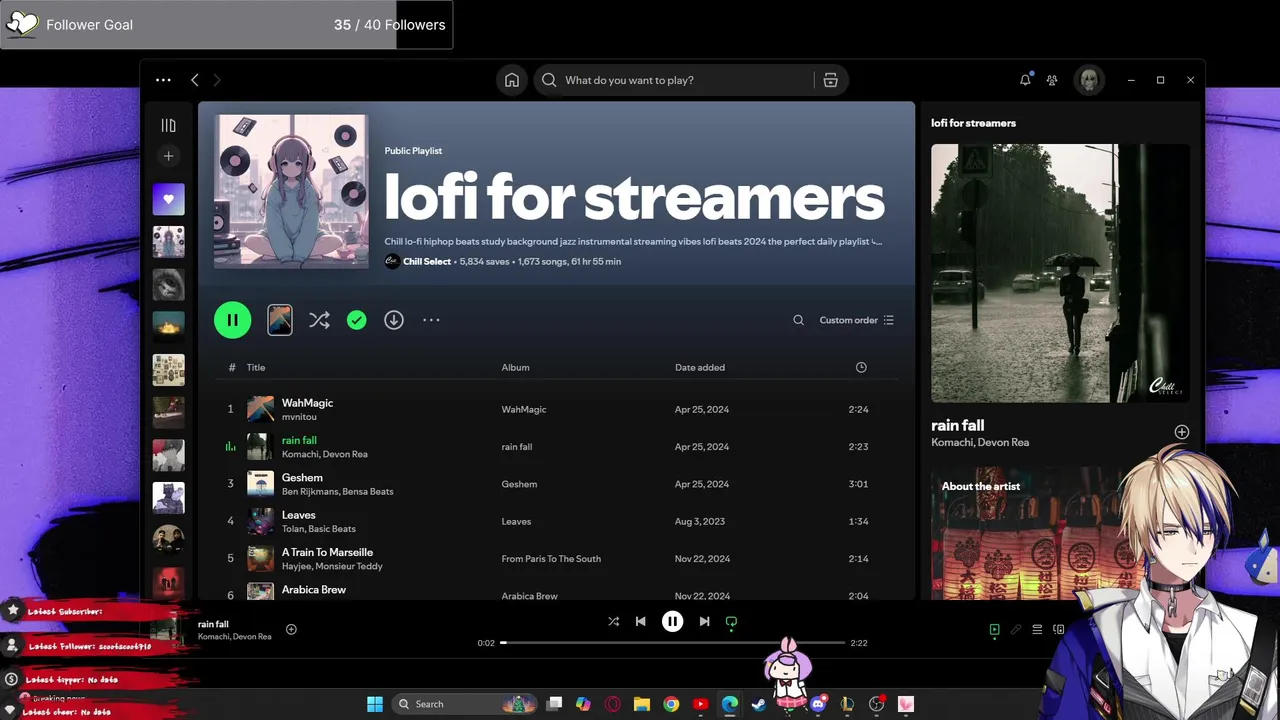The height and width of the screenshot is (720, 1280).
Task: Open the lyrics microphone icon
Action: [x=1016, y=630]
